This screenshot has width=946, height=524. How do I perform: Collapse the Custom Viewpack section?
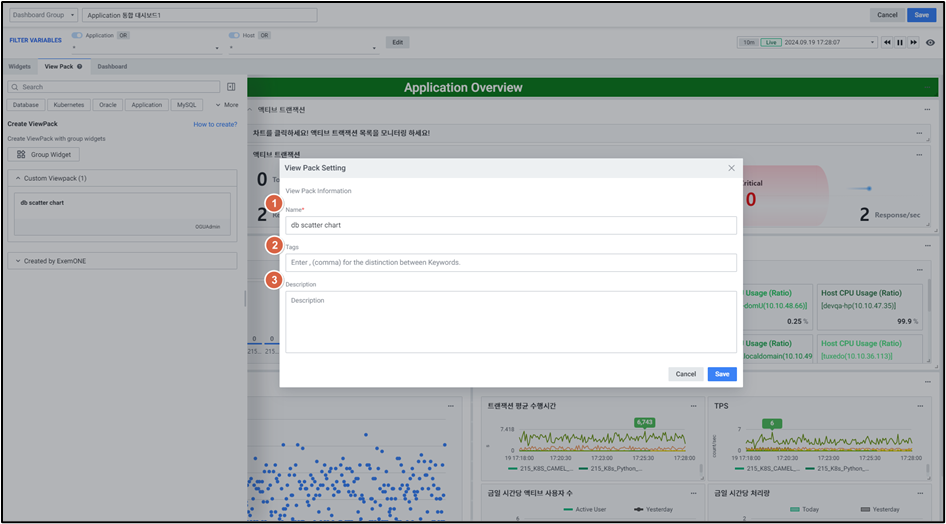[16, 178]
